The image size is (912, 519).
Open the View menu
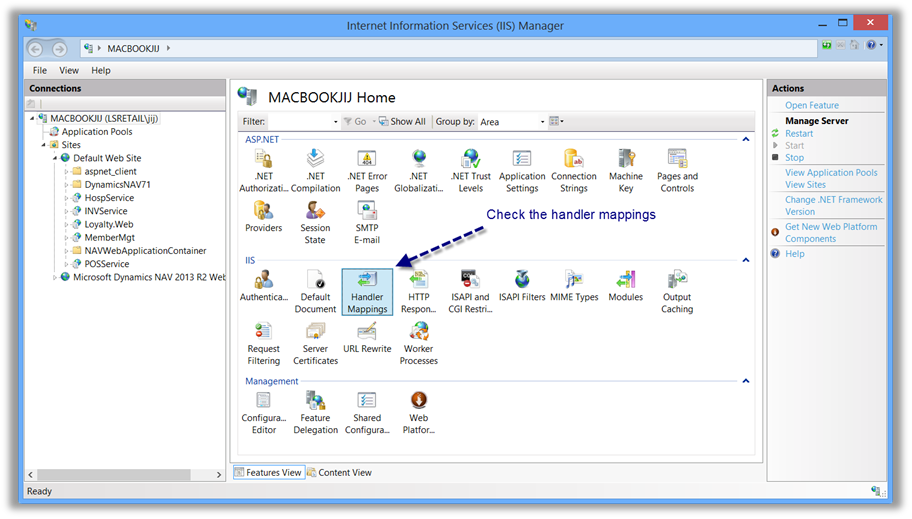tap(69, 70)
